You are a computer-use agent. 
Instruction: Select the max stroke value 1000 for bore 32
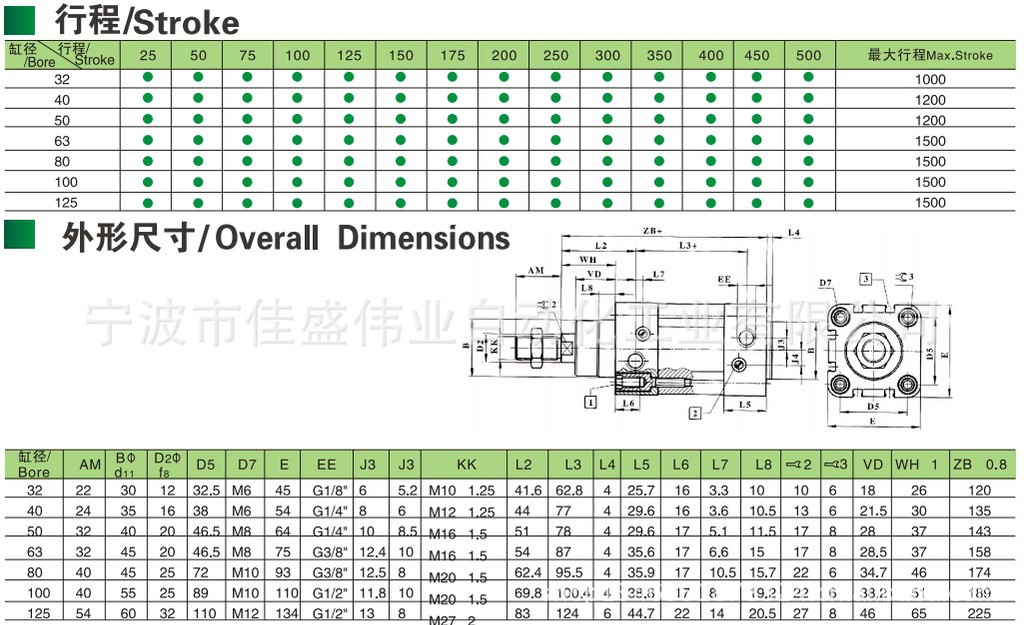(x=929, y=79)
